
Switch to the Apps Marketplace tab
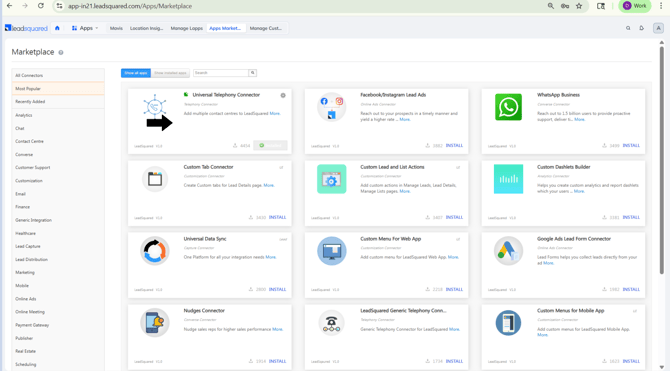pos(225,28)
